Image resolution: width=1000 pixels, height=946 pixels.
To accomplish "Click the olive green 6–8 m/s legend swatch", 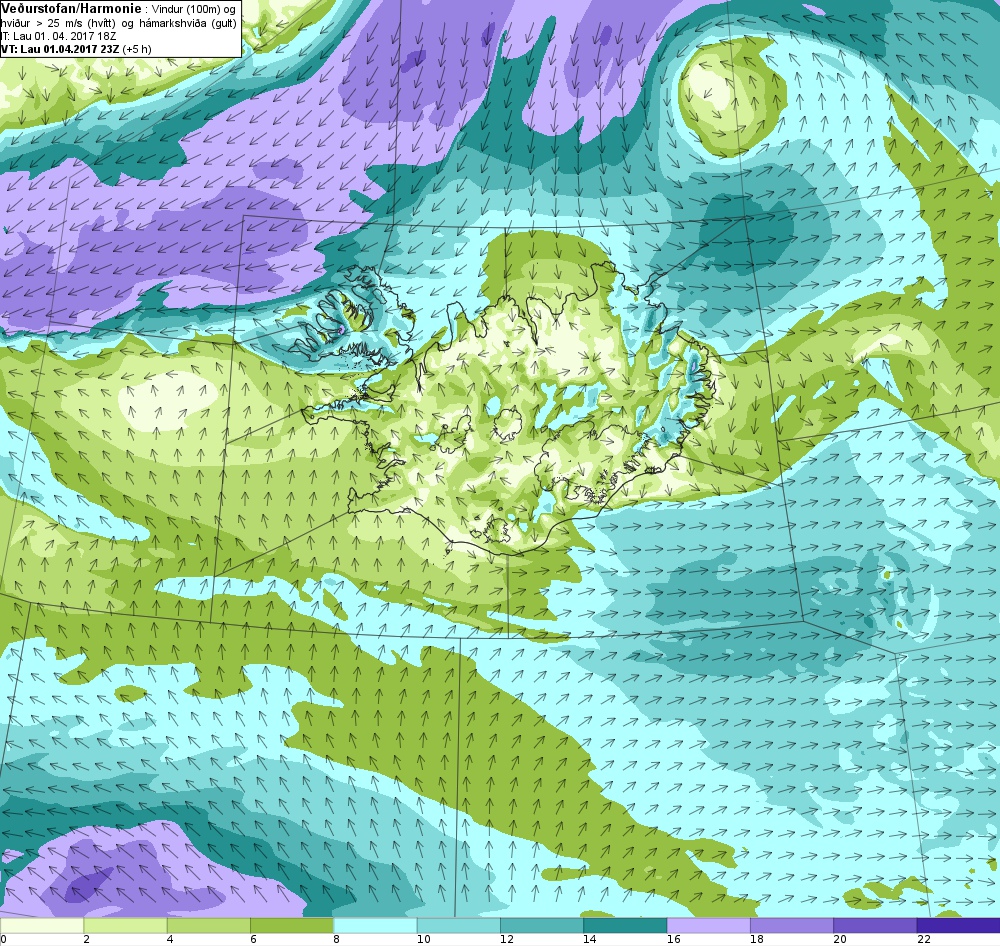I will (291, 925).
